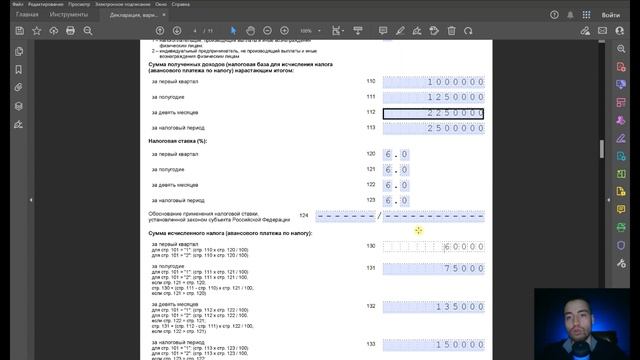Screen dimensions: 640x360
Task: Activate the selection arrow tool
Action: click(x=233, y=31)
